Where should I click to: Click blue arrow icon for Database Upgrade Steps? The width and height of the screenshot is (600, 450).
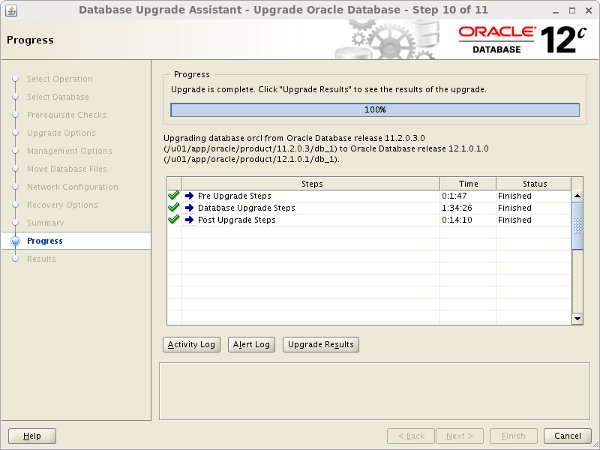pyautogui.click(x=189, y=208)
